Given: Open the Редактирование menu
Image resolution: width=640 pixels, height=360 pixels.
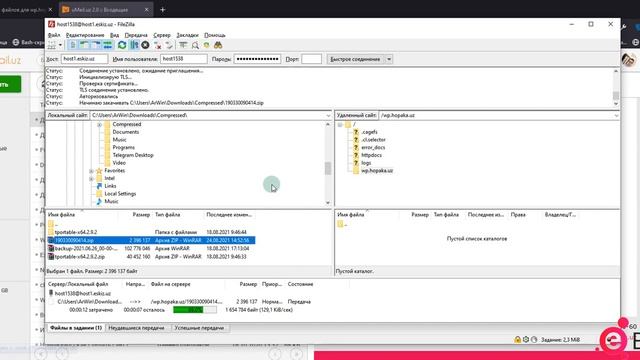Looking at the screenshot, I should [85, 35].
